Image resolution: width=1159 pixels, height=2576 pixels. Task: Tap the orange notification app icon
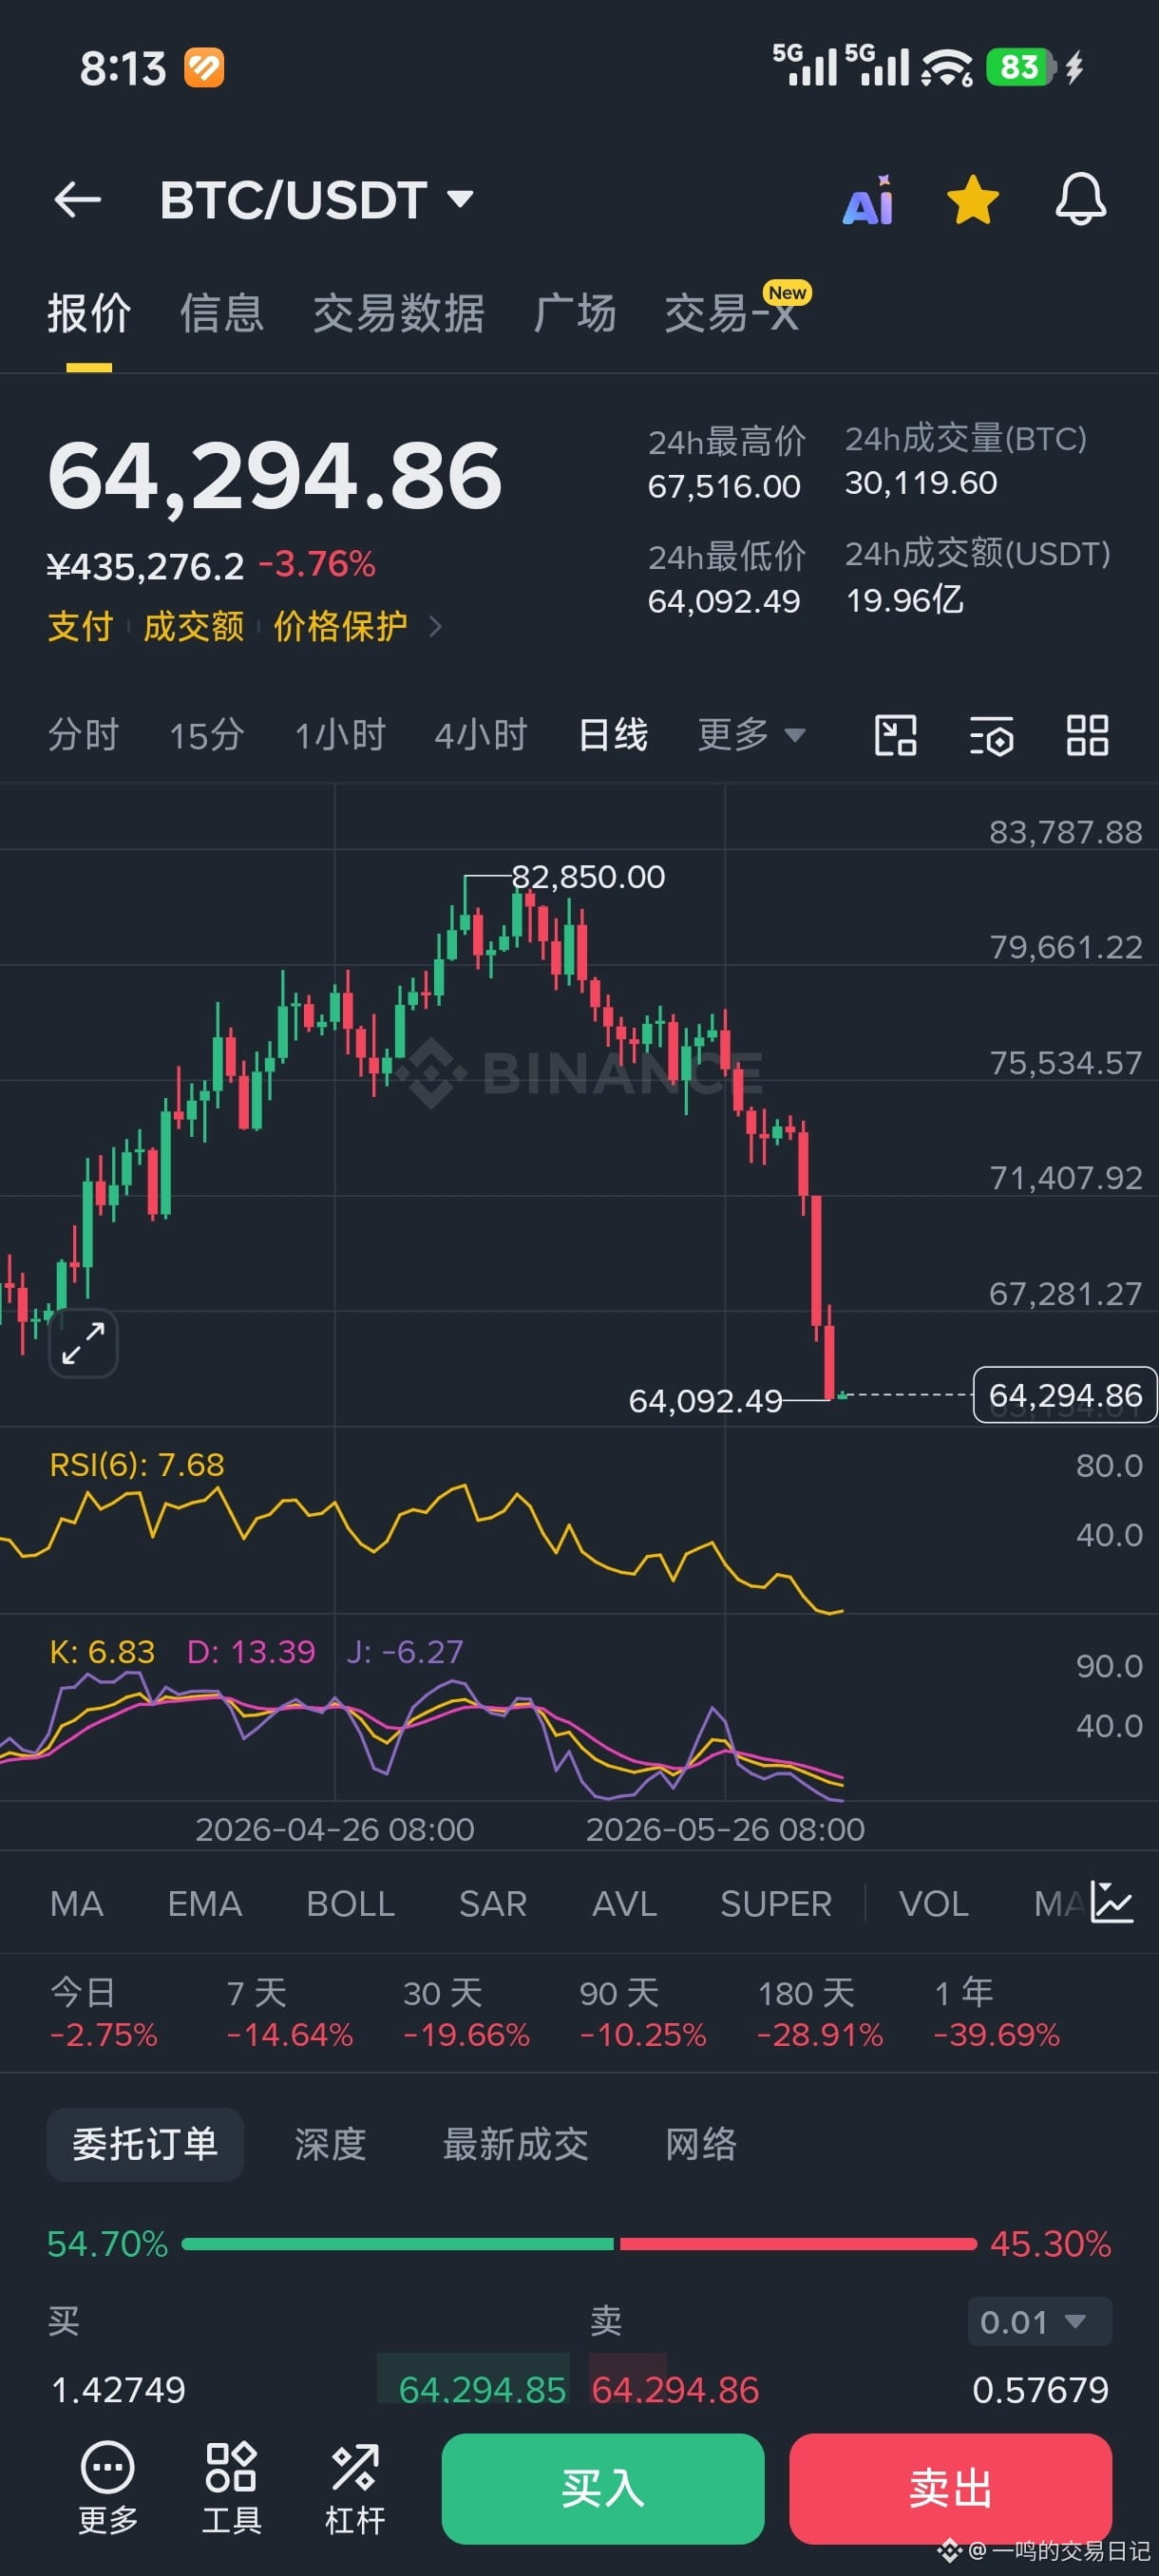(204, 68)
